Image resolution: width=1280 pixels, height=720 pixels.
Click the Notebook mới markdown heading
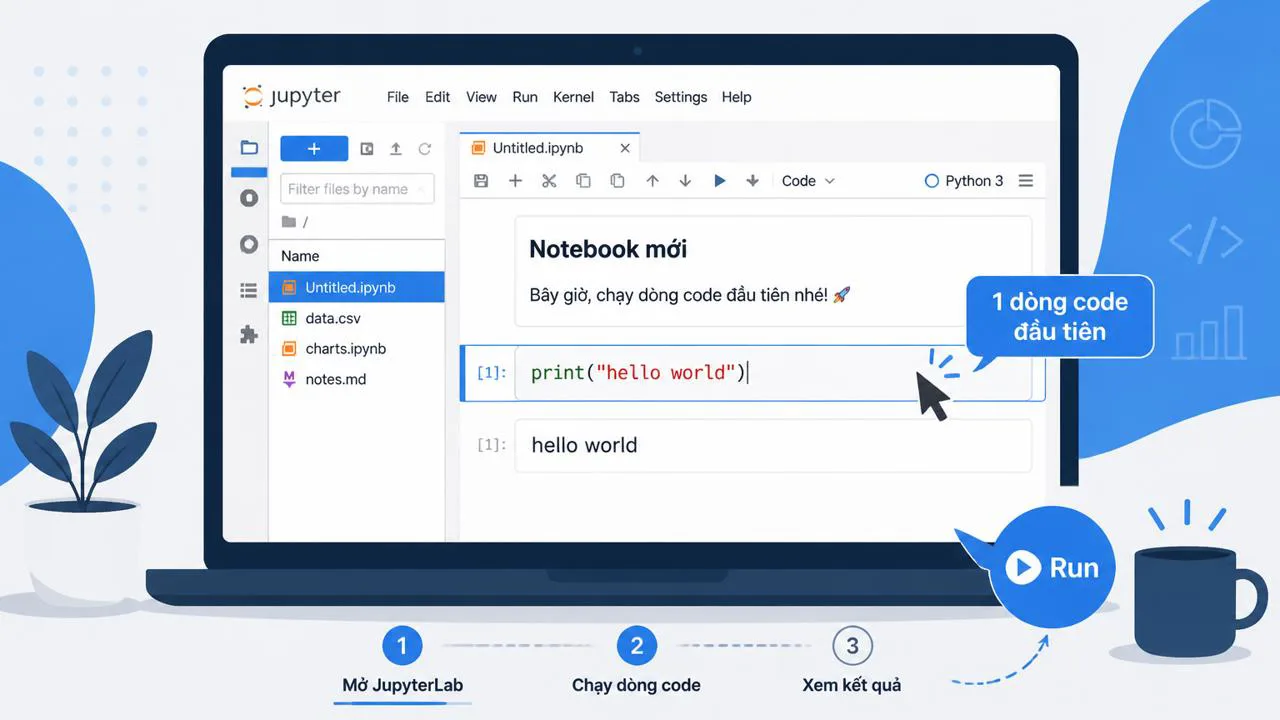point(608,249)
